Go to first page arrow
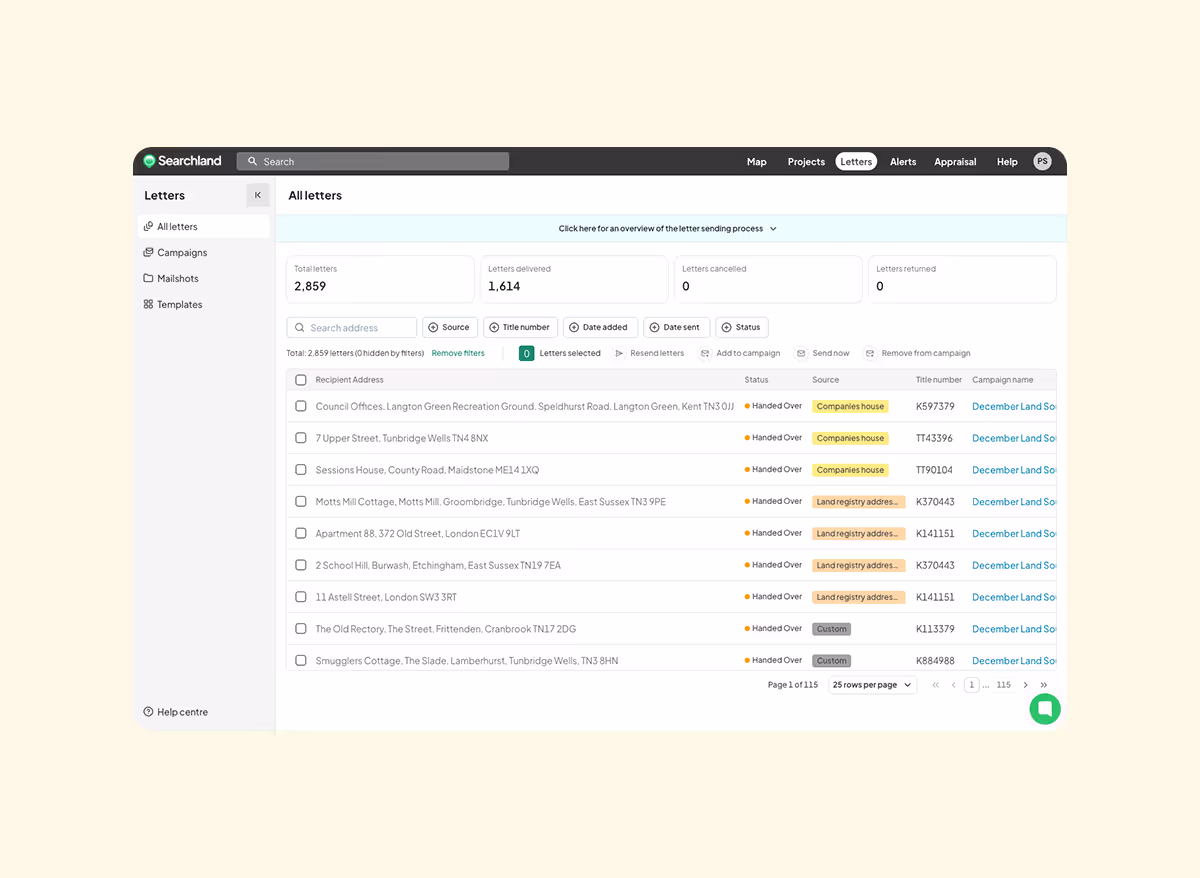 point(936,685)
